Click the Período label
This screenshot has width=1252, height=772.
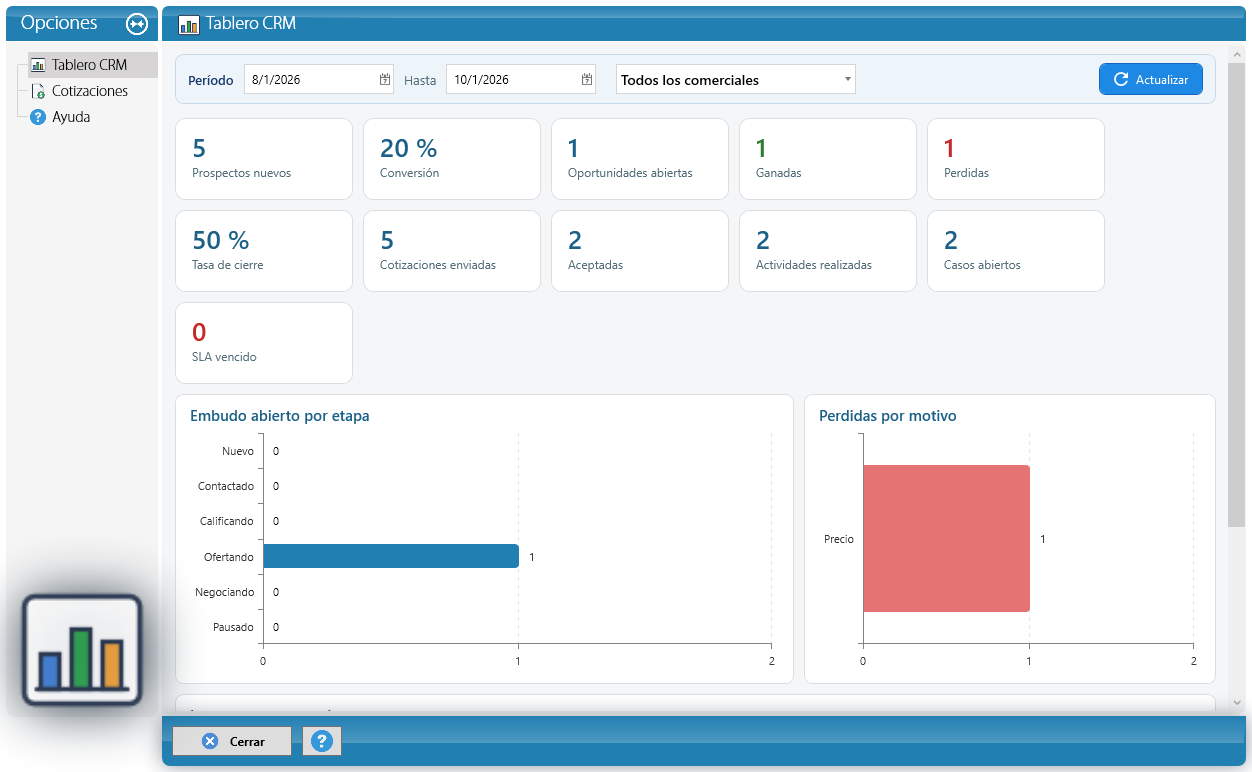[211, 80]
